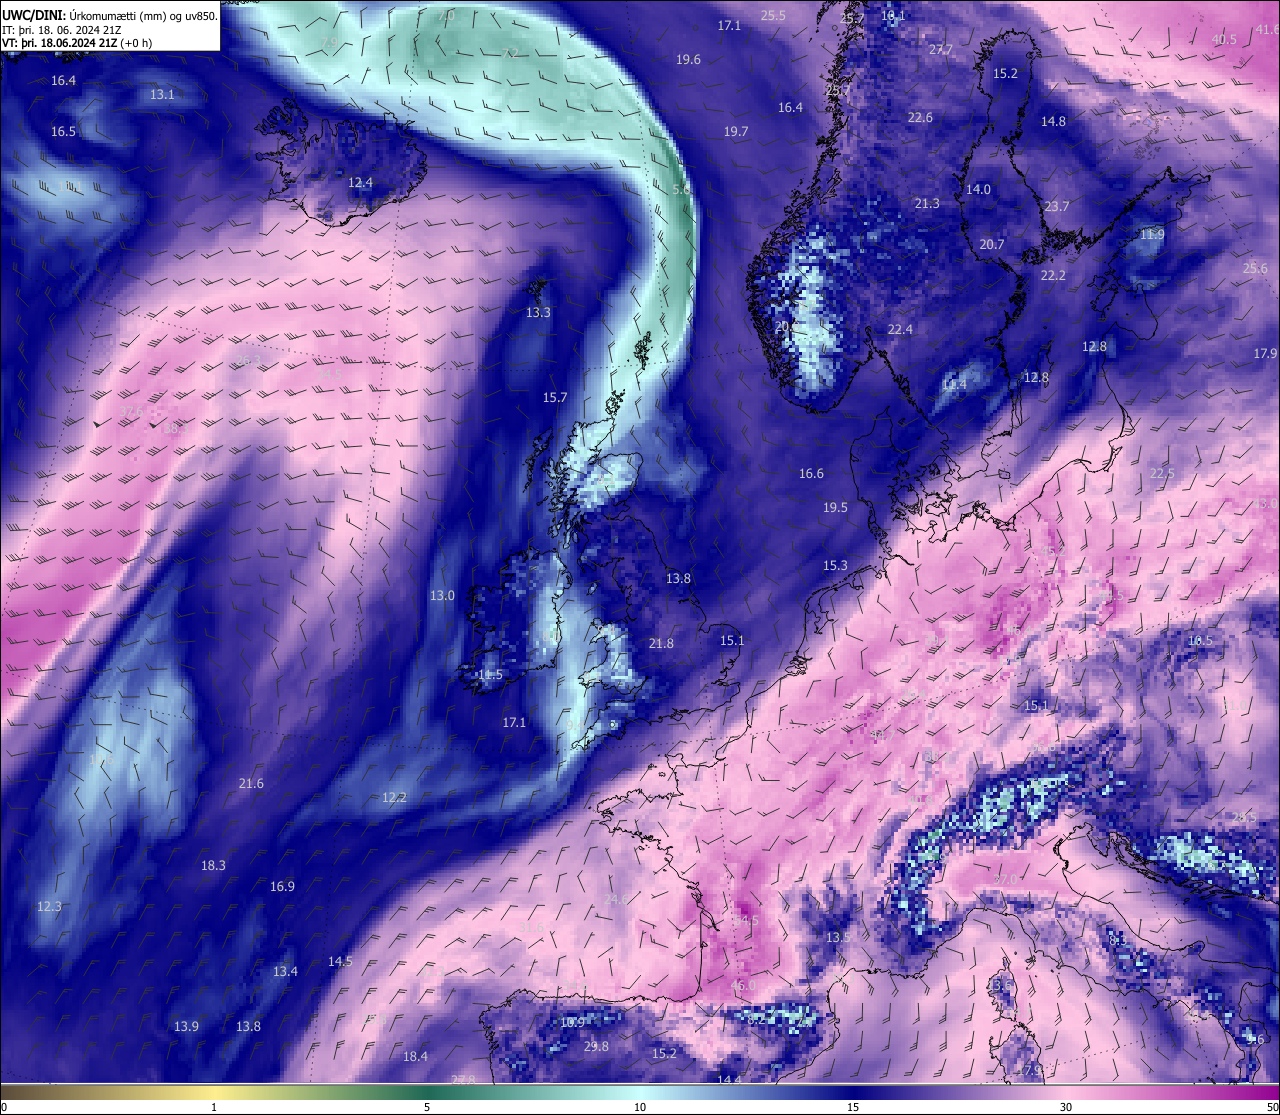1280x1115 pixels.
Task: Click the 14.8 value near Finland
Action: point(1053,122)
